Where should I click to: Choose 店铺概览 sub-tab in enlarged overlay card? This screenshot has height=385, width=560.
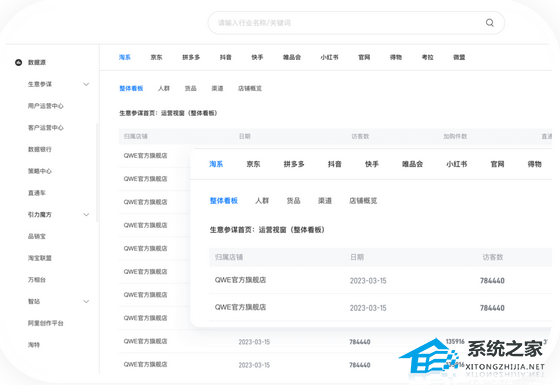pos(363,201)
